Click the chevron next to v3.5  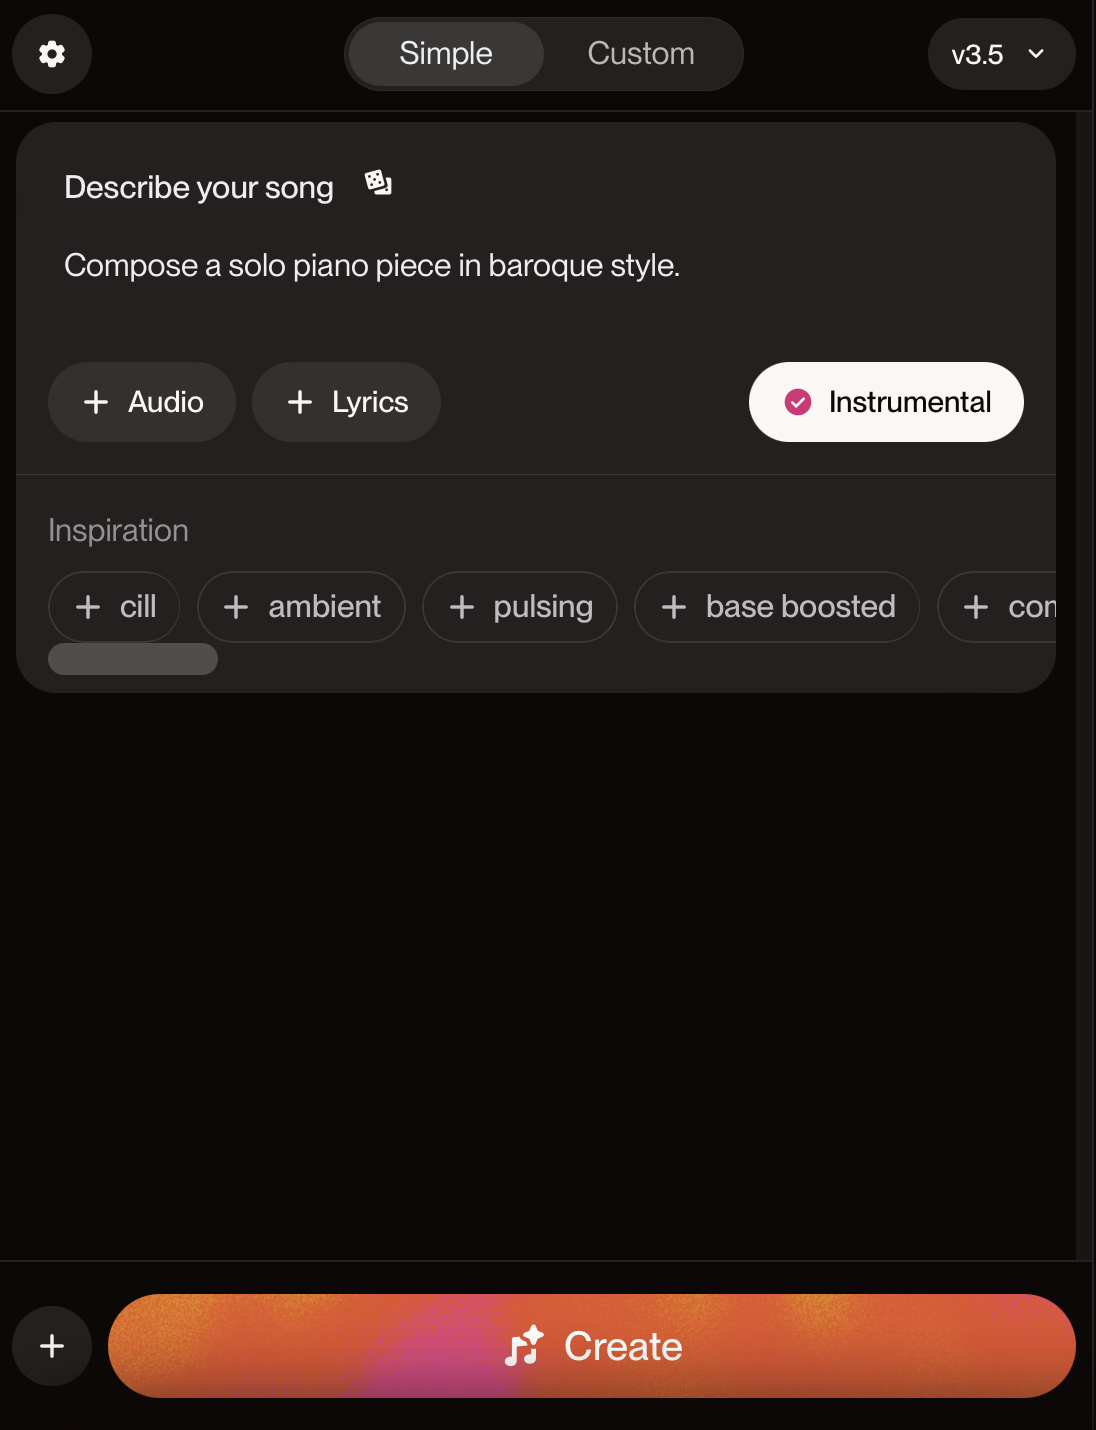pyautogui.click(x=1036, y=54)
